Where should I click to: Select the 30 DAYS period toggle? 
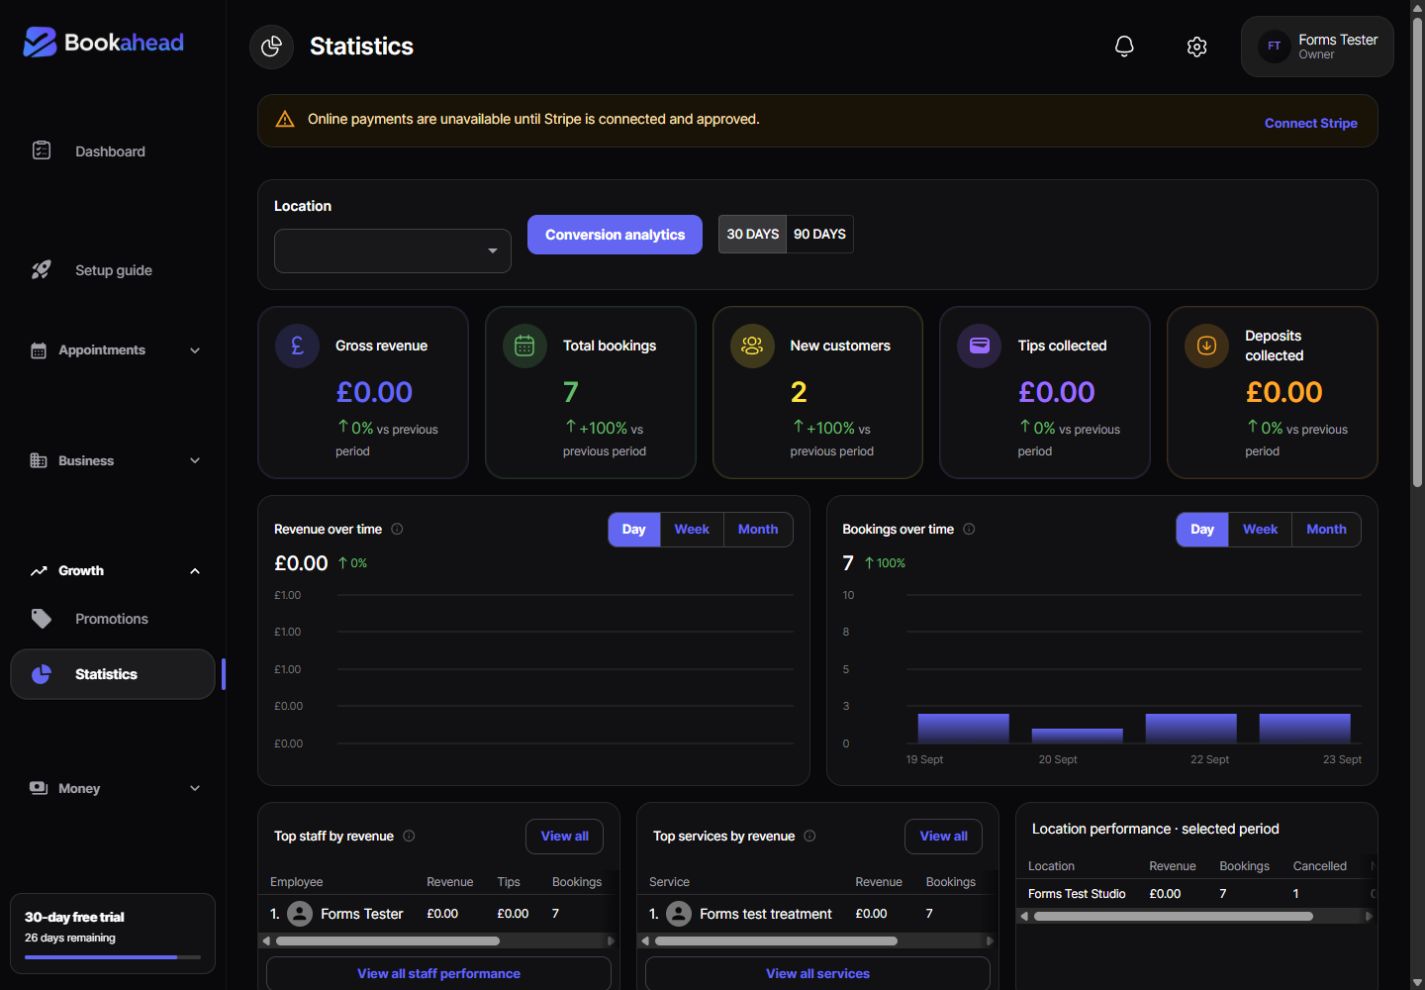pyautogui.click(x=752, y=234)
